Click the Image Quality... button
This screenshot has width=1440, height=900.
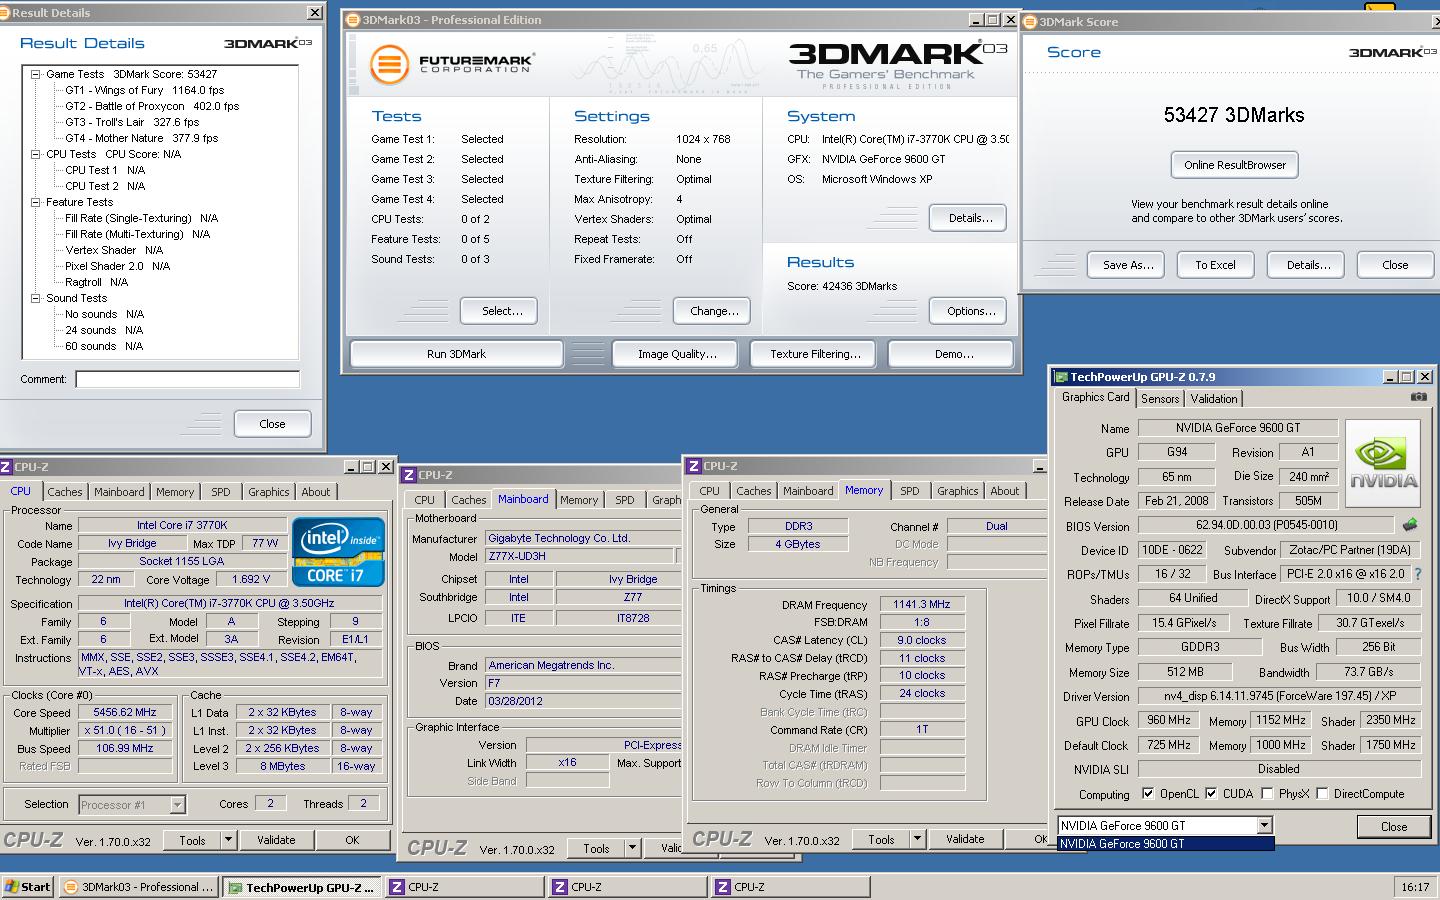point(677,354)
